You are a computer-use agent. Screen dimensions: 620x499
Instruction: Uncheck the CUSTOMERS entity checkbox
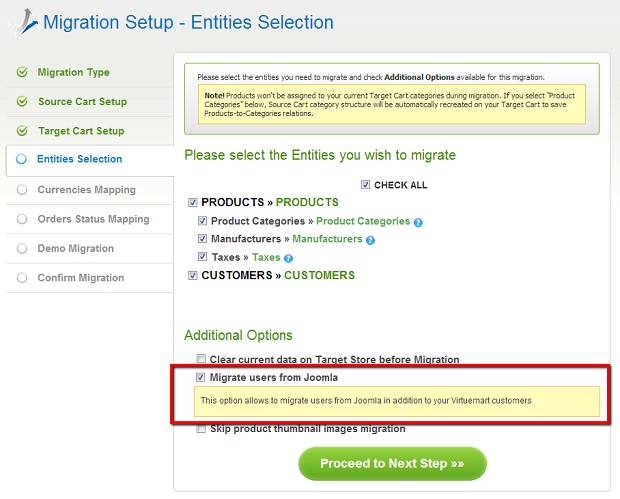pos(193,276)
